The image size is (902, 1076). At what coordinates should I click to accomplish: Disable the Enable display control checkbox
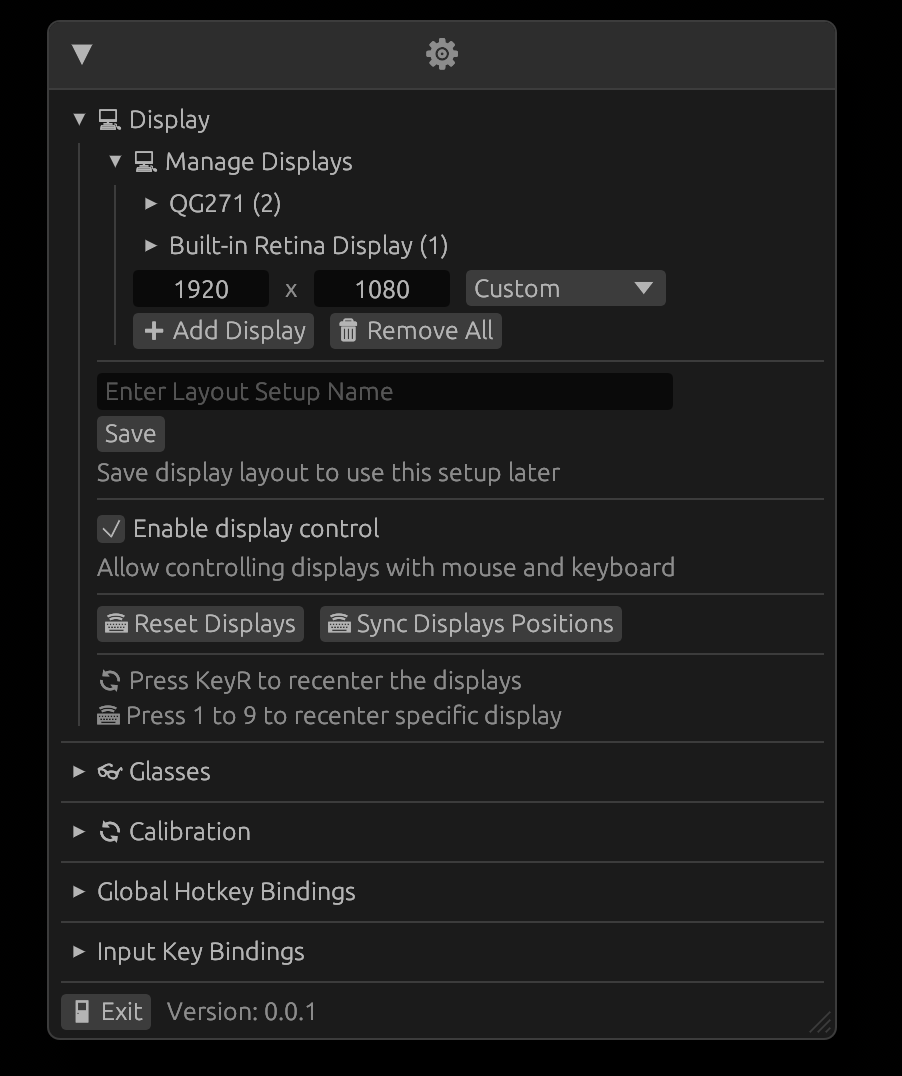click(111, 529)
